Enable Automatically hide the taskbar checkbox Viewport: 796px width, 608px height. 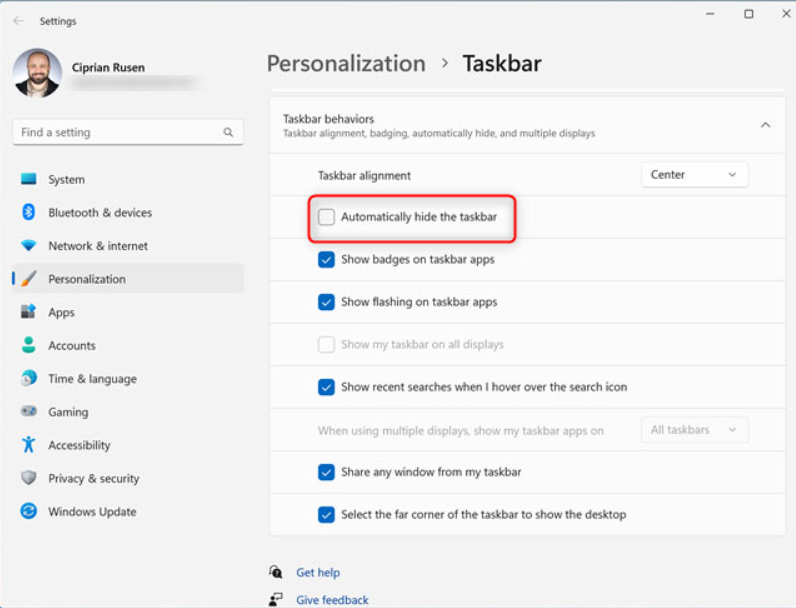pos(327,217)
